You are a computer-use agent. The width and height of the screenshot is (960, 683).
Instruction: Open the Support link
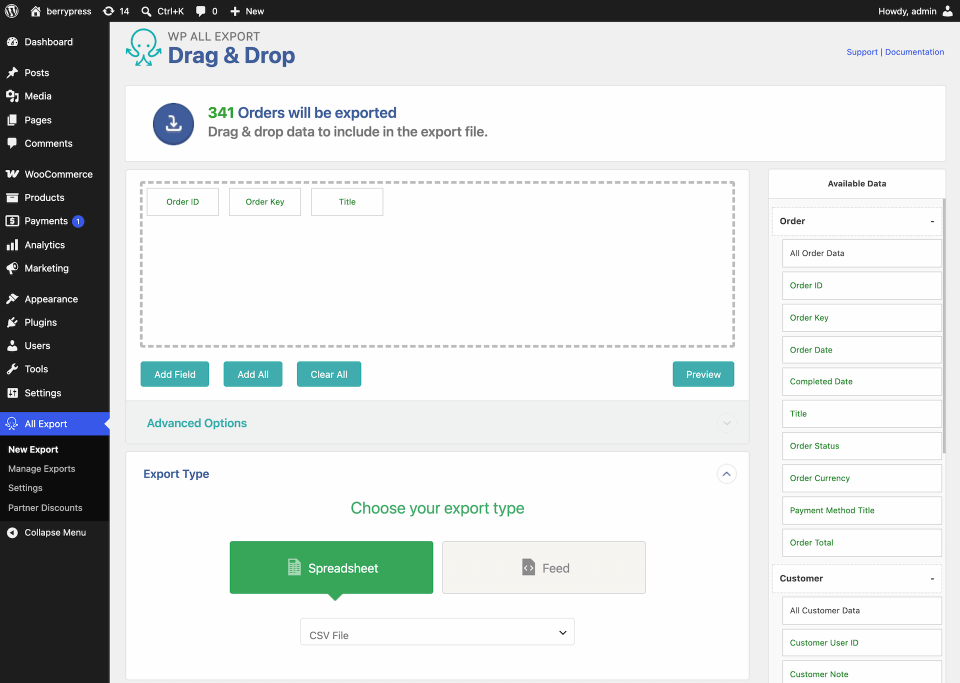click(x=861, y=52)
